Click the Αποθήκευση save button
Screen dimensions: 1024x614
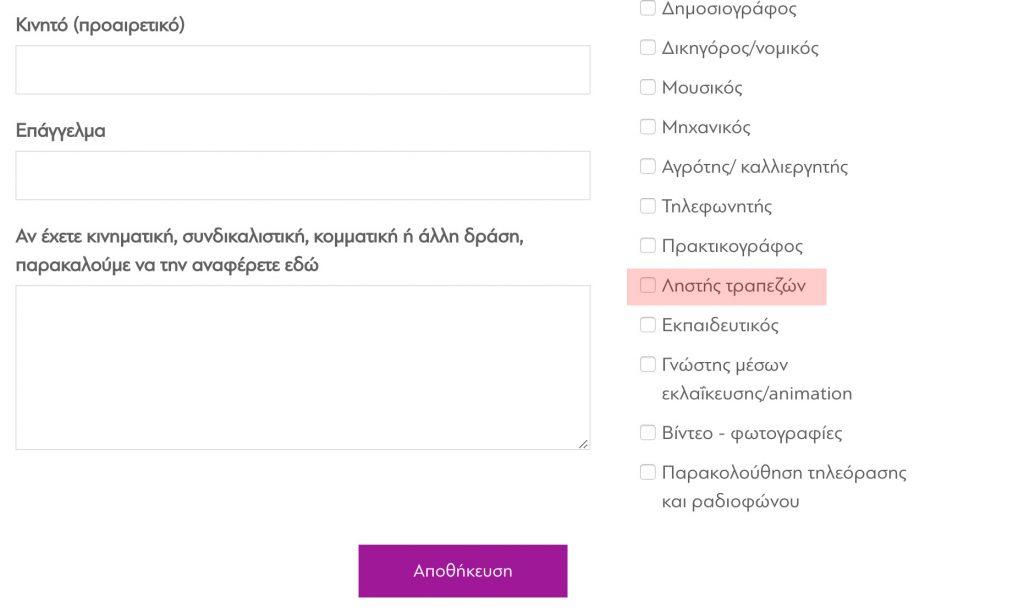point(462,571)
